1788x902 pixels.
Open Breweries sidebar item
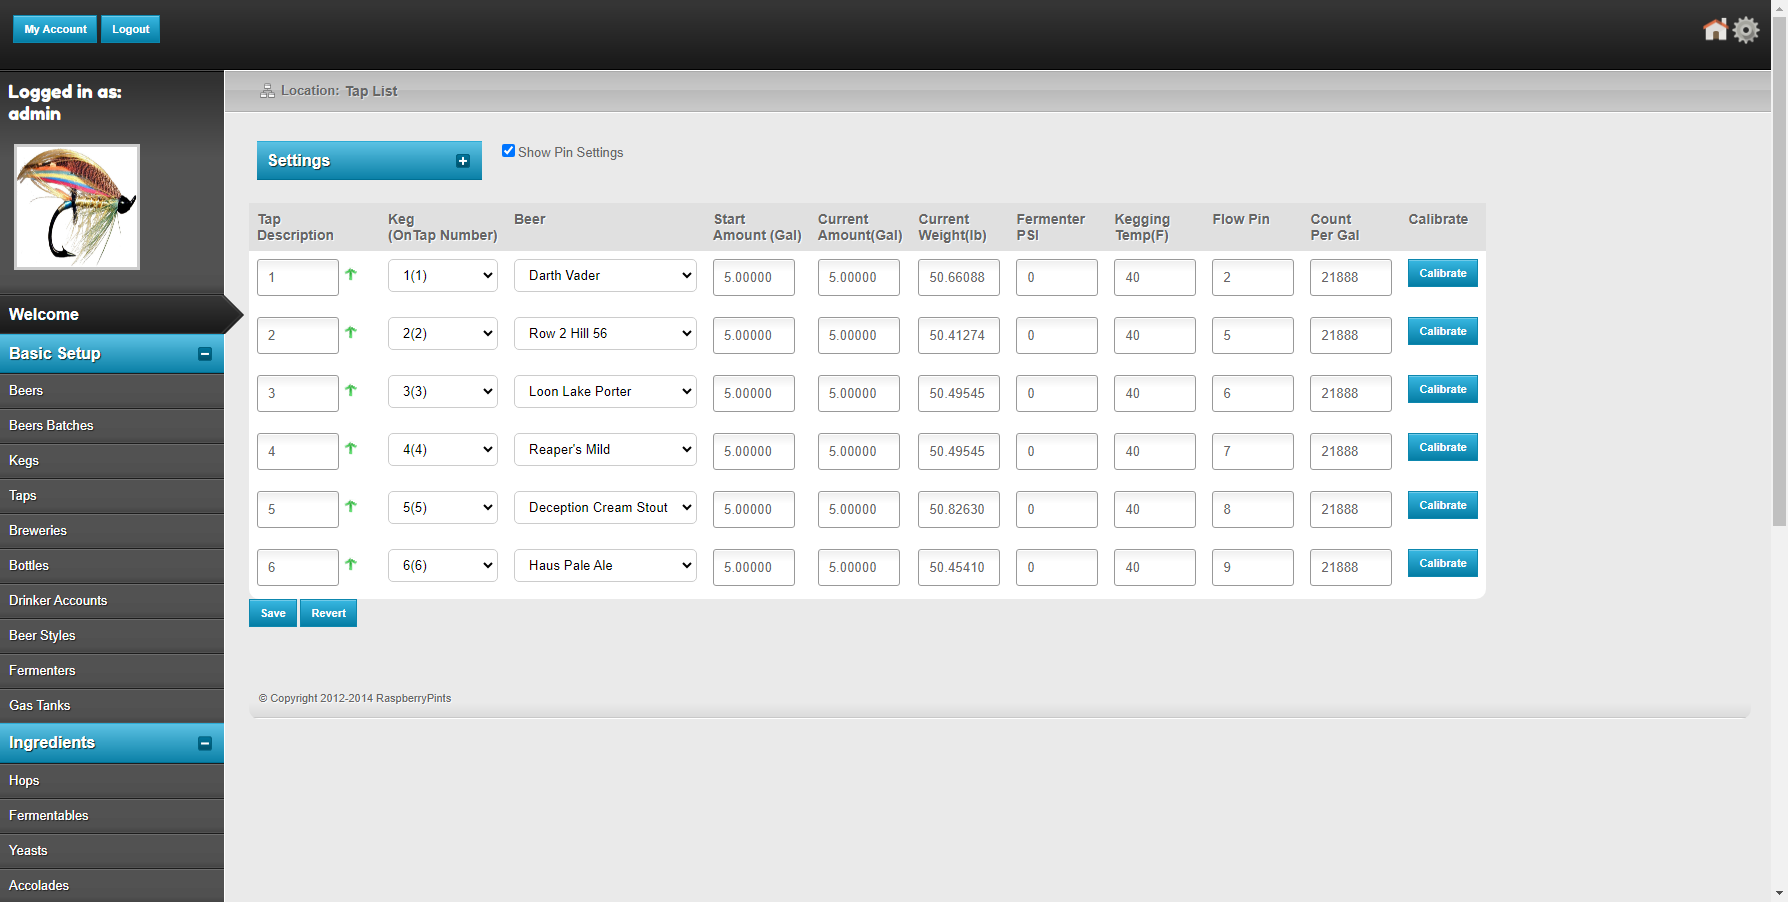[x=112, y=531]
